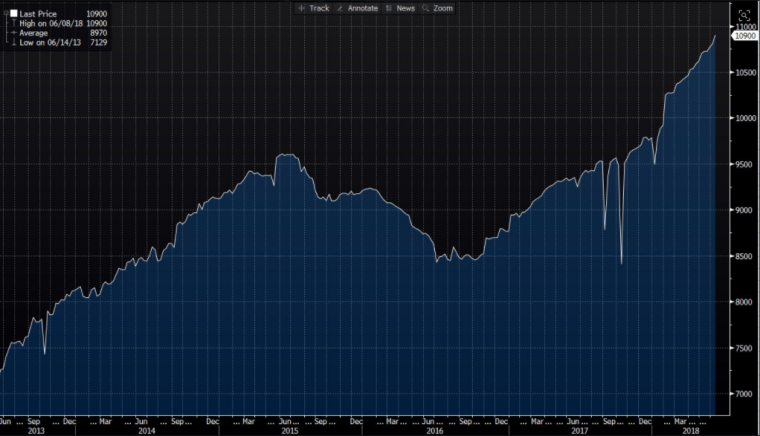Click the Track crosshair button

[x=313, y=8]
